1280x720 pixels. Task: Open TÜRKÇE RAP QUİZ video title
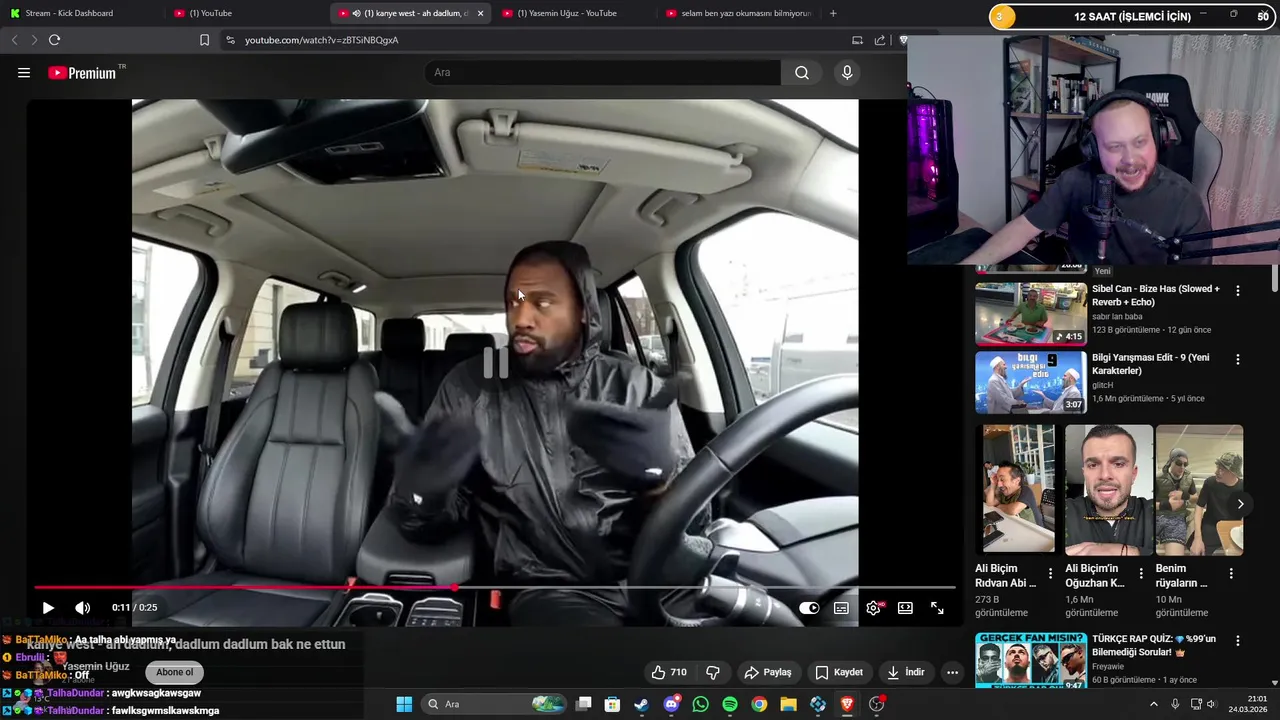point(1155,645)
